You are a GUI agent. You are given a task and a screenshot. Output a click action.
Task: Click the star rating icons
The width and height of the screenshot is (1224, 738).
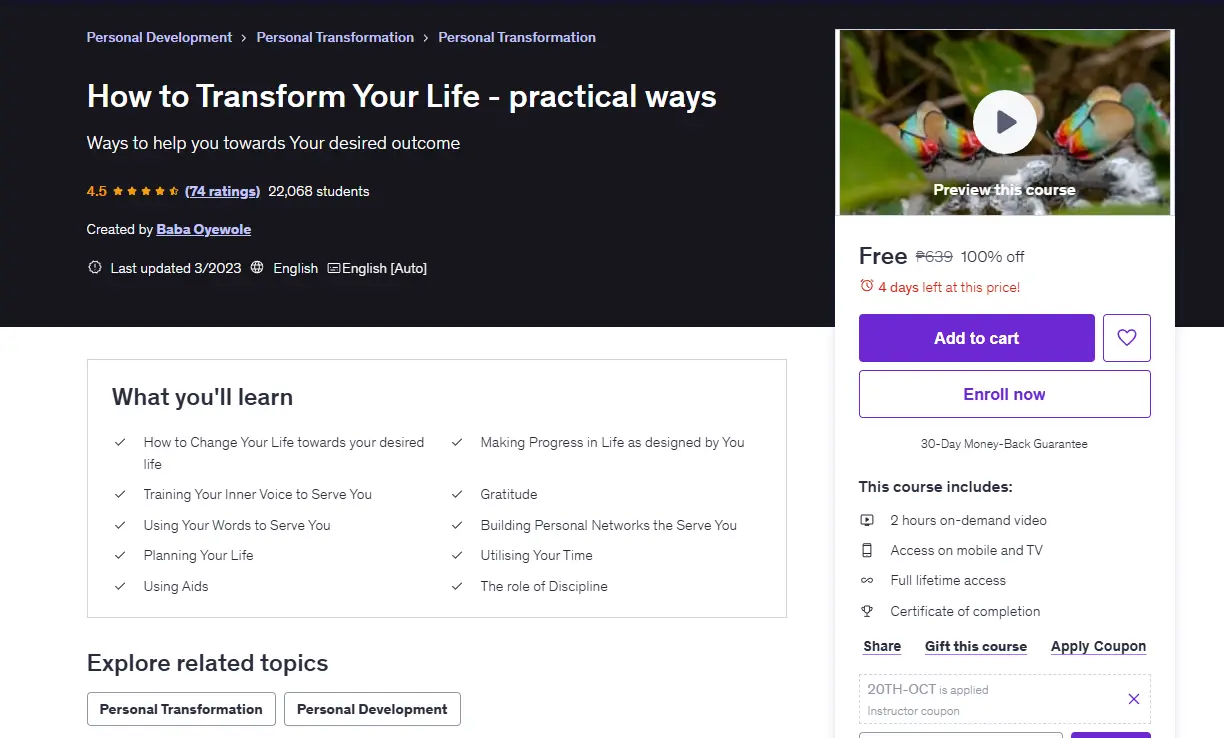click(145, 191)
